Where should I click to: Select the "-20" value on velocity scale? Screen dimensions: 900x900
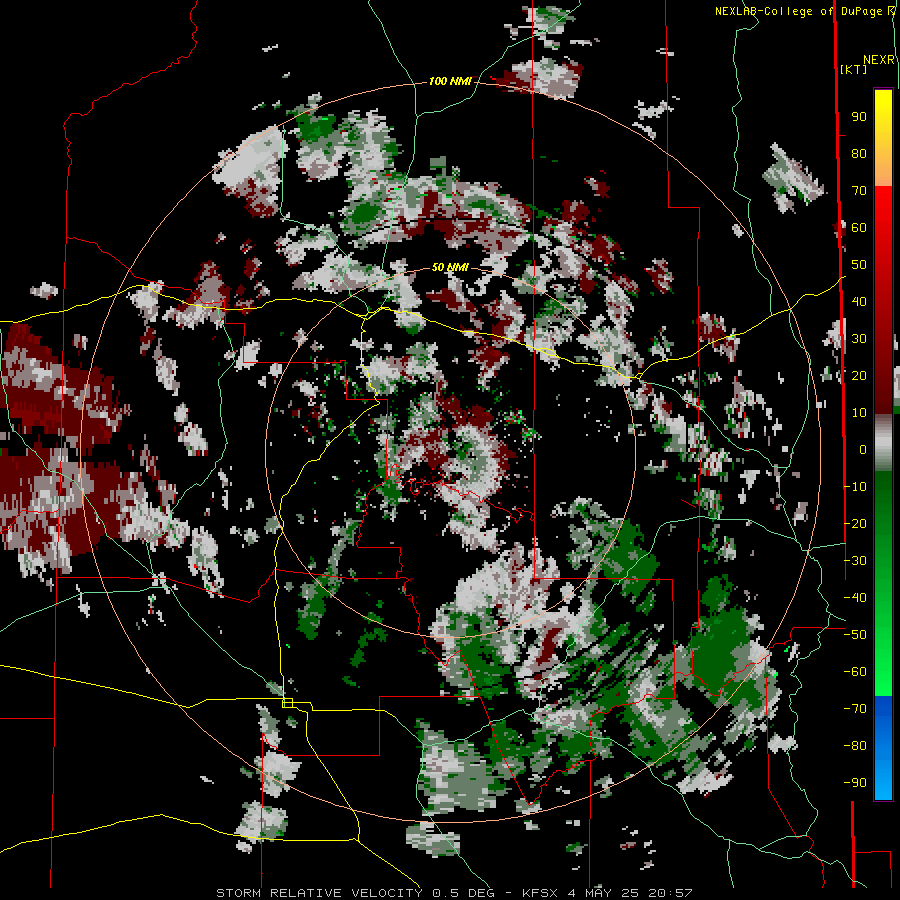click(x=855, y=523)
